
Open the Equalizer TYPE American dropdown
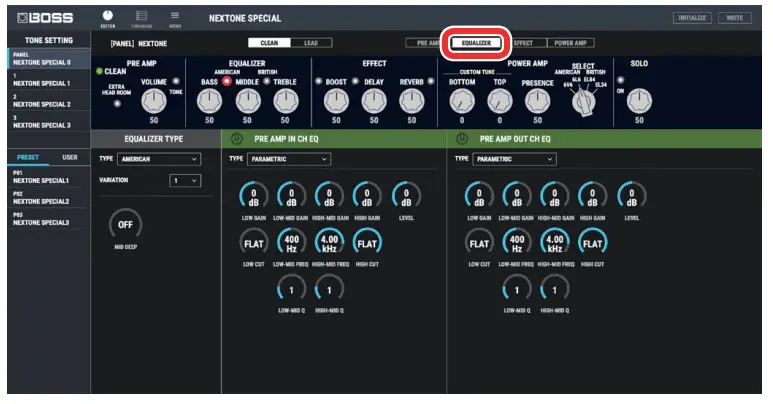[159, 159]
